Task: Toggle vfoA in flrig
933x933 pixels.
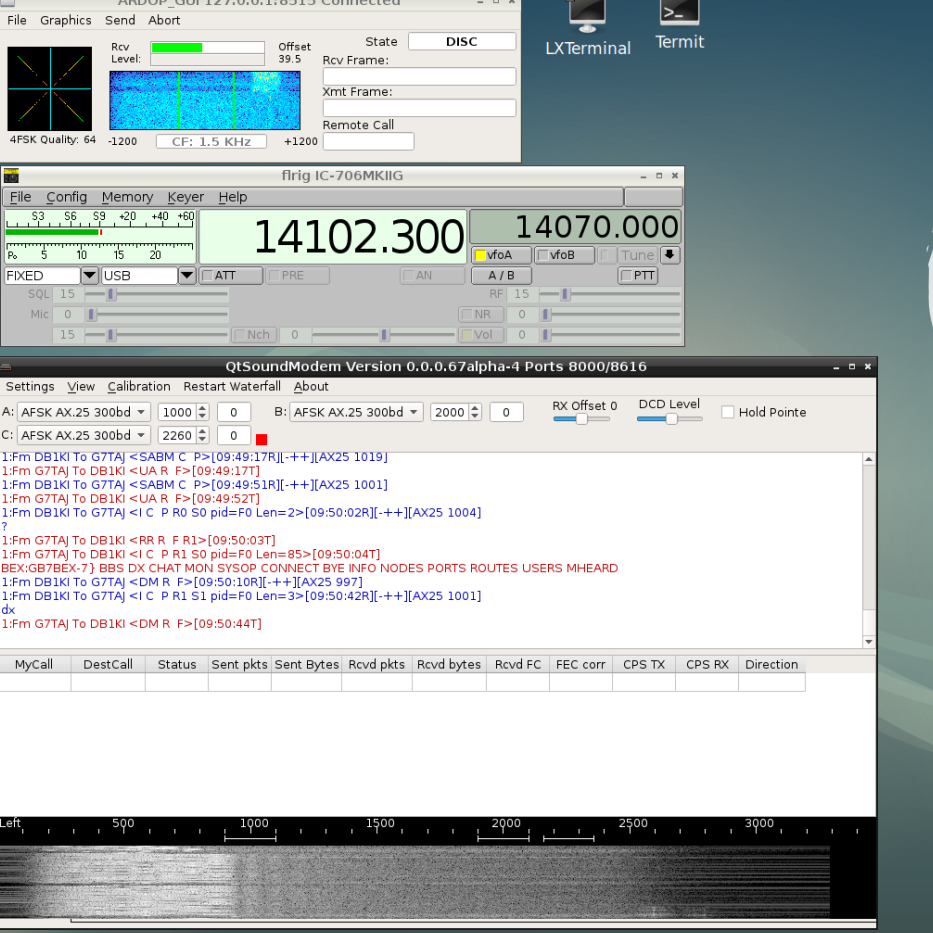Action: [500, 255]
